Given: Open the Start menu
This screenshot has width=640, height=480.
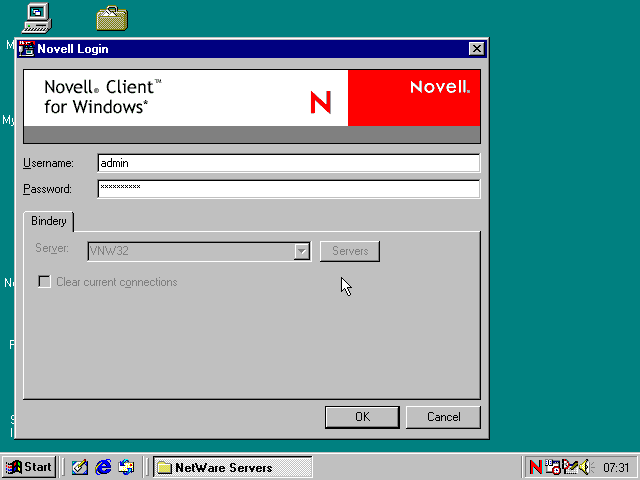Looking at the screenshot, I should point(29,467).
